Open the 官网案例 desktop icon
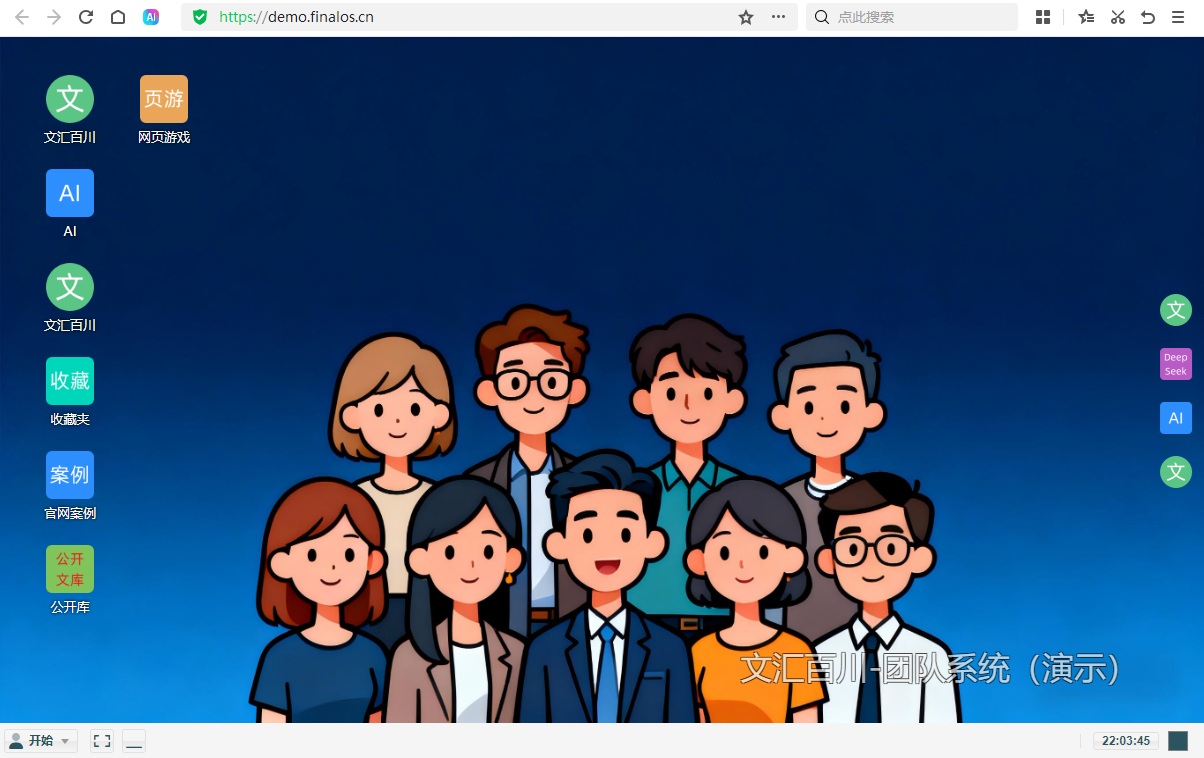The width and height of the screenshot is (1204, 758). click(70, 476)
